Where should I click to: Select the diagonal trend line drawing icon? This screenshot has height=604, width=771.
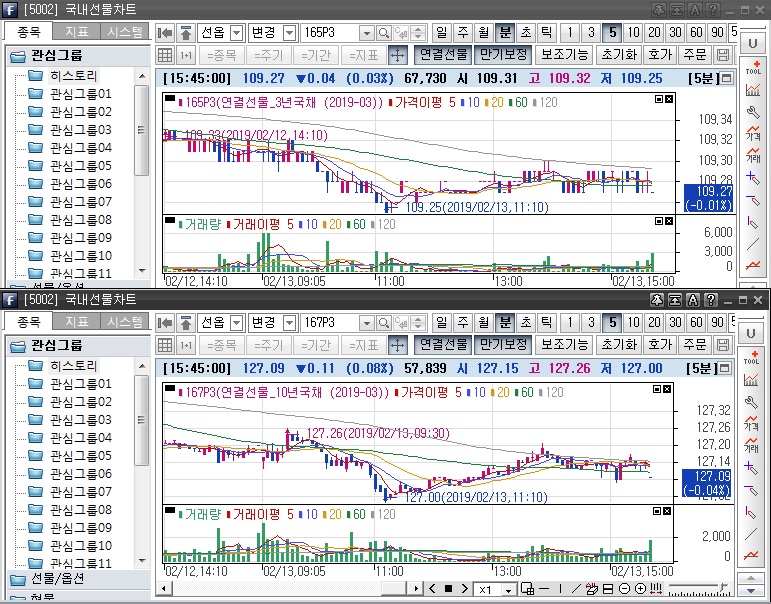pos(576,589)
